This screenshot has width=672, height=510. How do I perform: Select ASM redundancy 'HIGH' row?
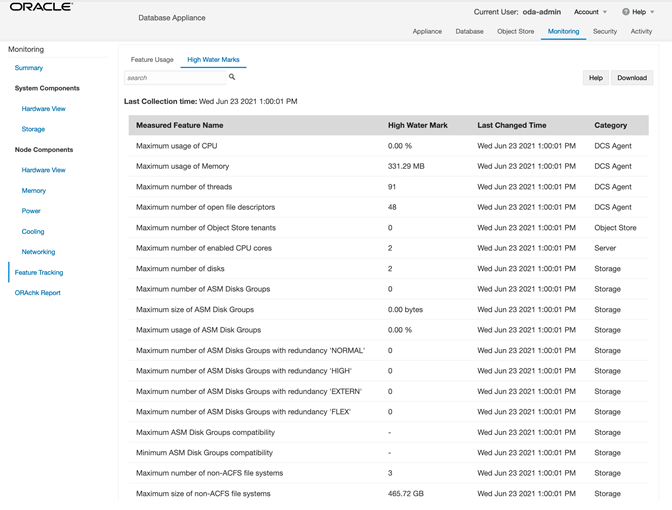(x=389, y=371)
